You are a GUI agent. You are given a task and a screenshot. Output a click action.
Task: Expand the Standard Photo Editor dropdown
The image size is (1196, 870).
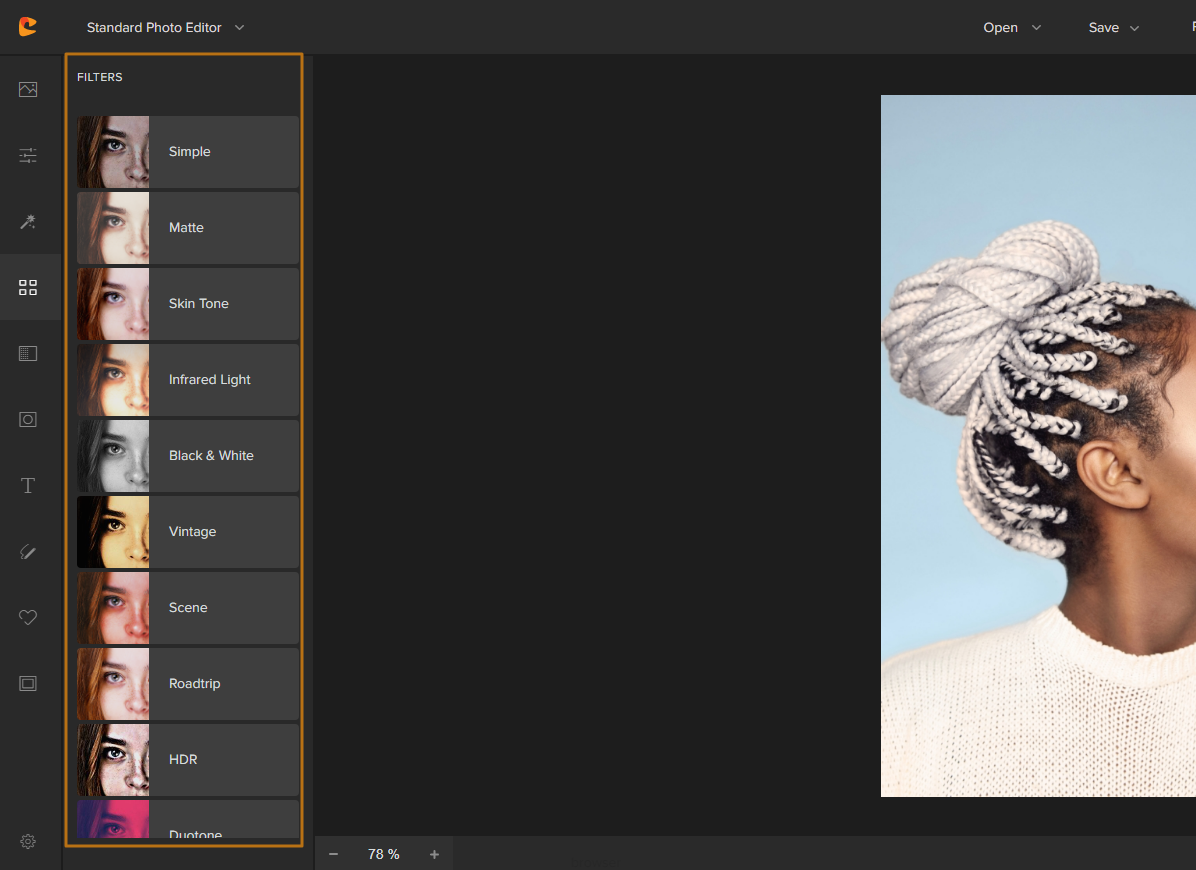[x=165, y=28]
